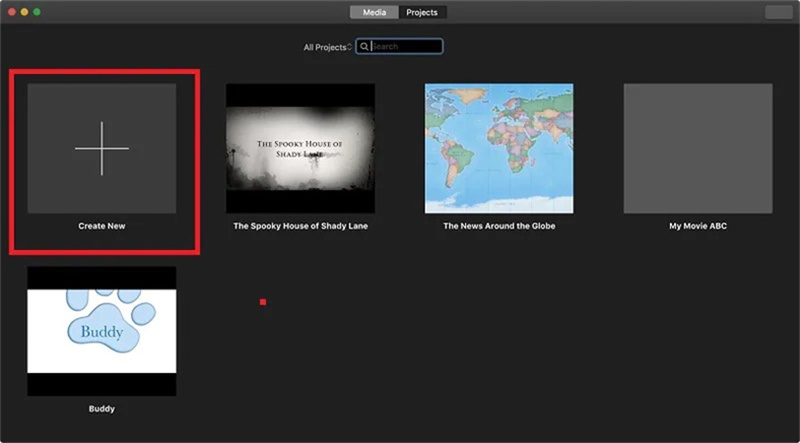Enter full screen with the green button

[37, 12]
